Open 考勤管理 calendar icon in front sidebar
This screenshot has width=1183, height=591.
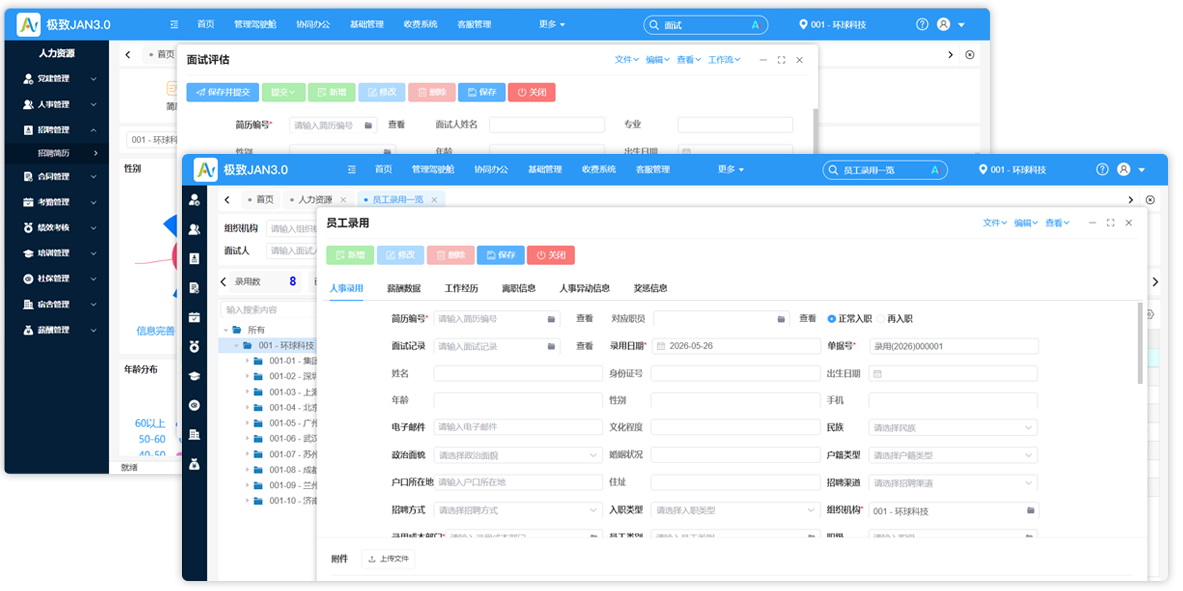click(x=195, y=317)
